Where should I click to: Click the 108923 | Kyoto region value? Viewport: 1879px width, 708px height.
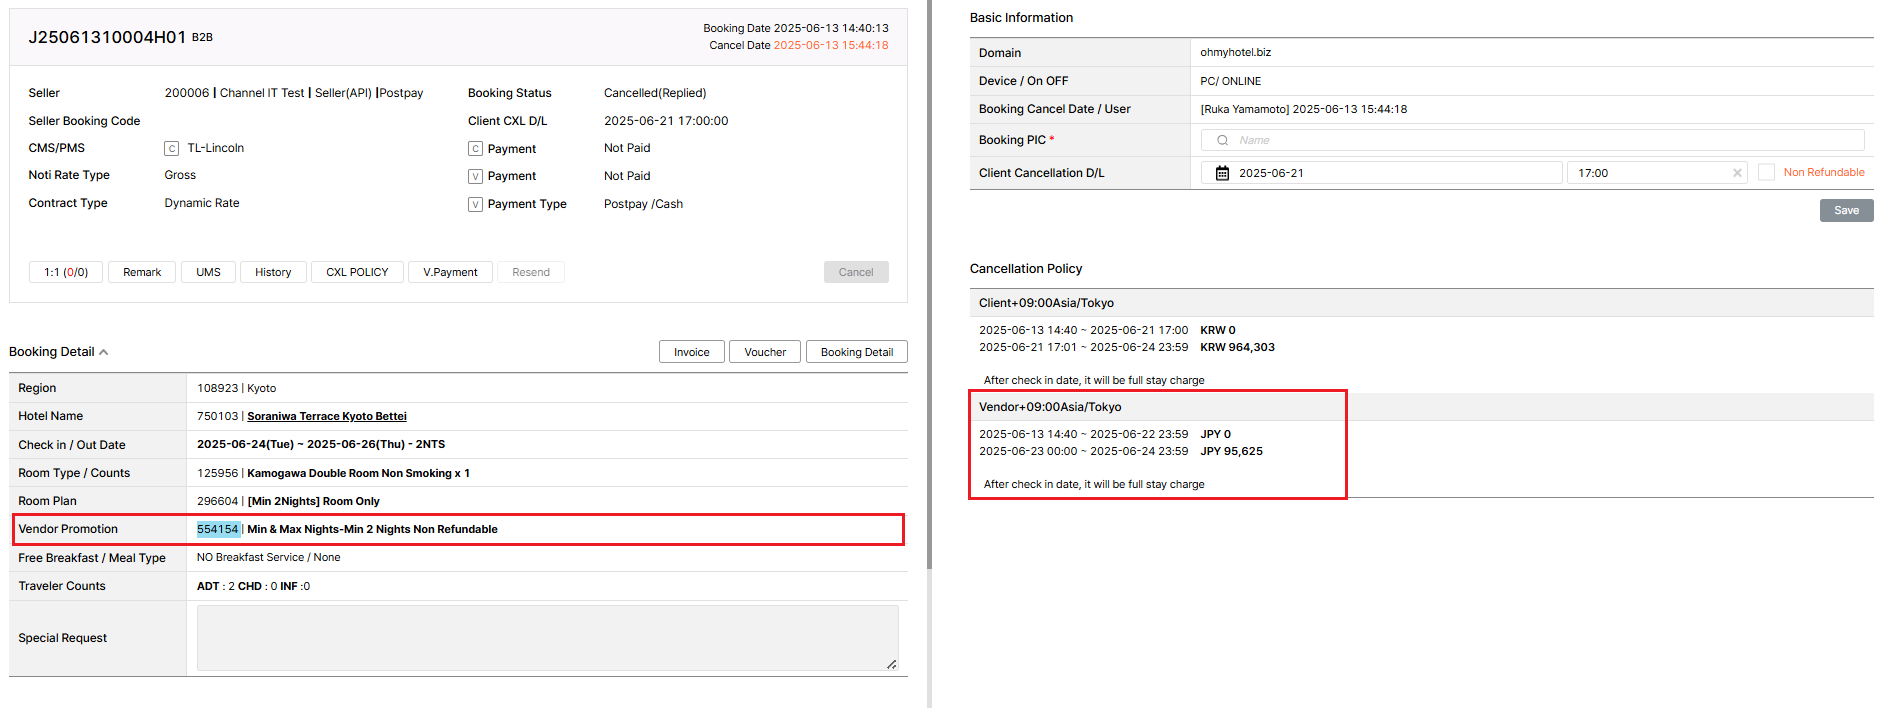pos(236,388)
